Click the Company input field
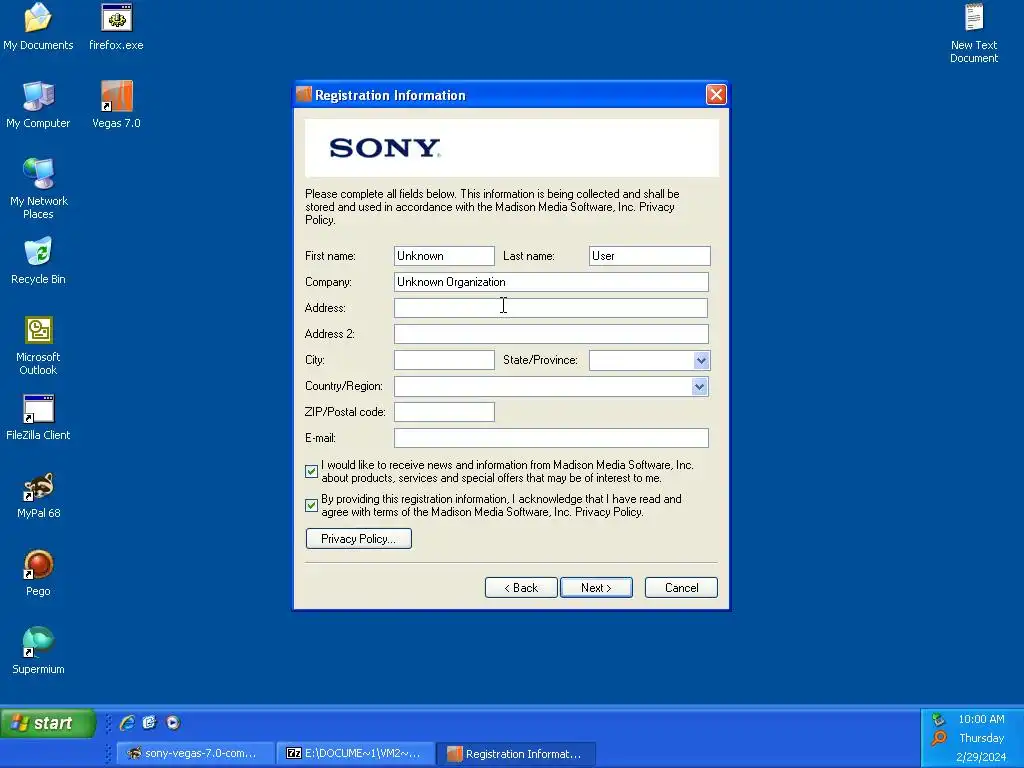This screenshot has width=1024, height=768. [551, 282]
